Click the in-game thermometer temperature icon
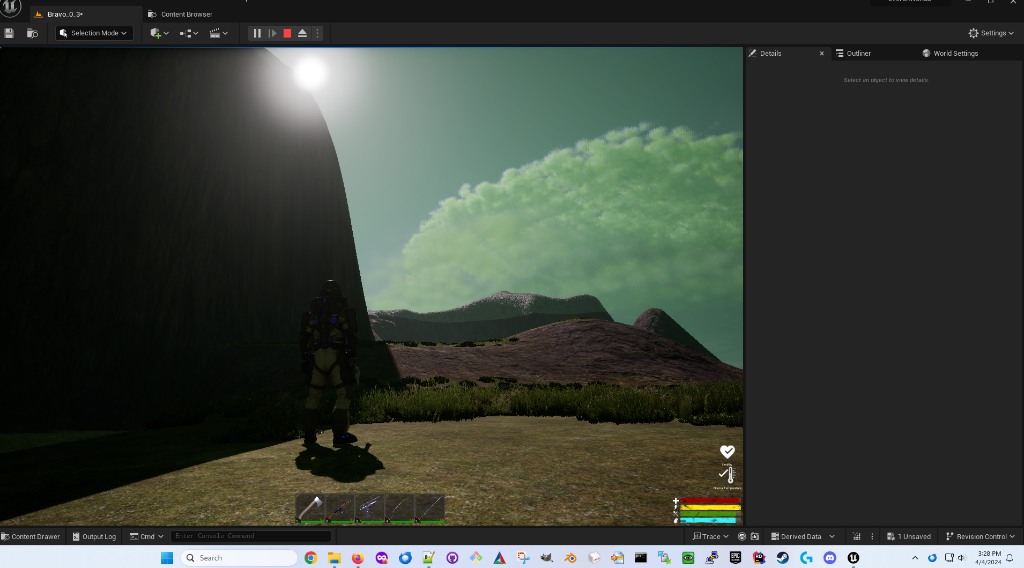Viewport: 1024px width, 568px height. pyautogui.click(x=727, y=475)
